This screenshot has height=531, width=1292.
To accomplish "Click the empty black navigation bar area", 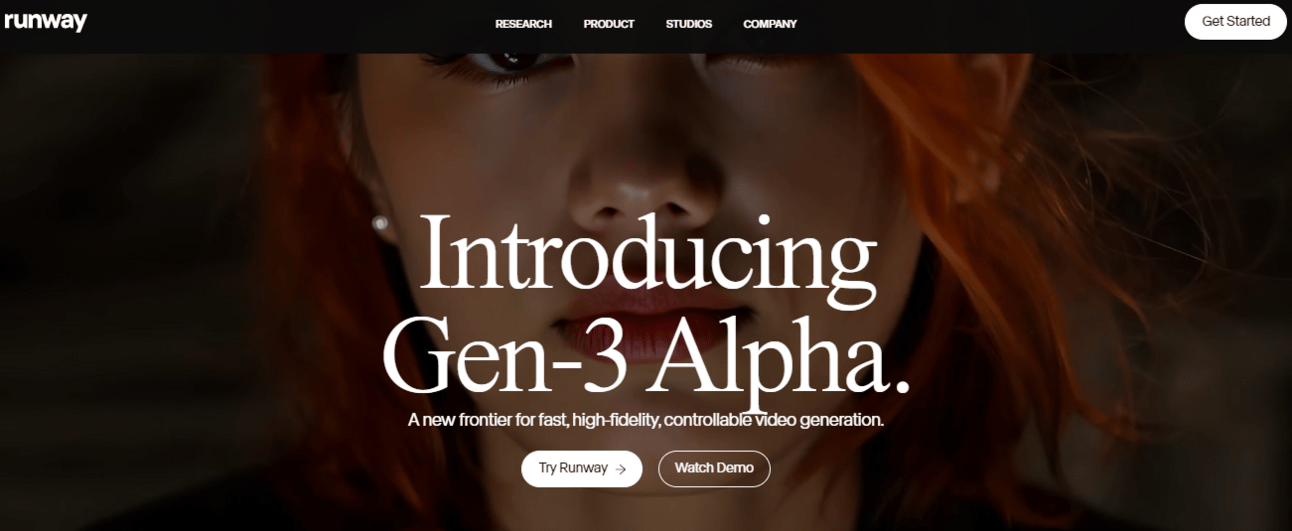I will point(1000,25).
